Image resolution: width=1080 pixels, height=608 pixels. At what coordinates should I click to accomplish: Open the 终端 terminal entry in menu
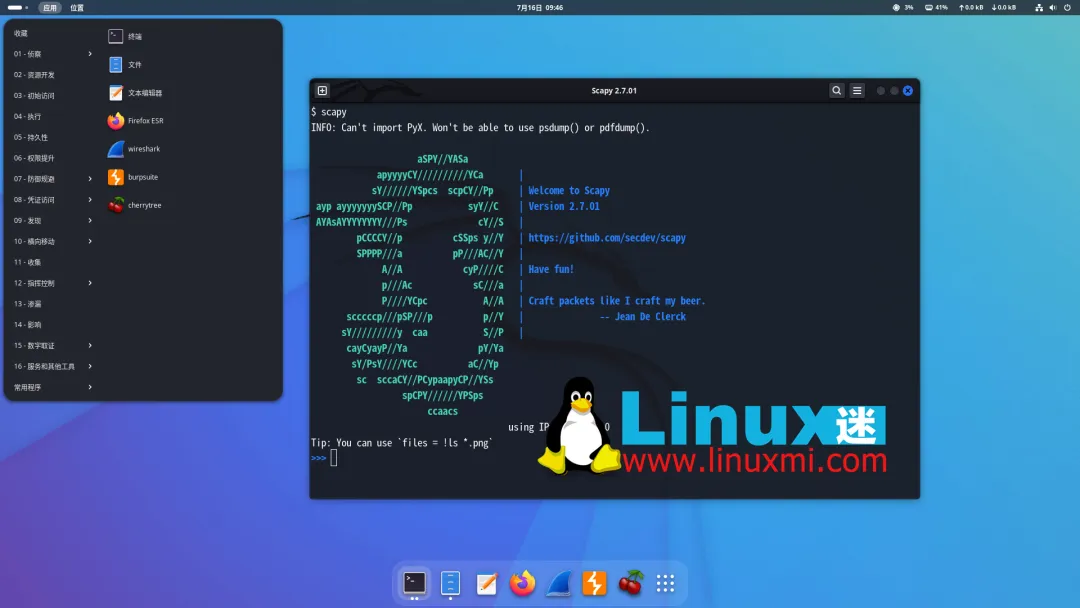pyautogui.click(x=125, y=36)
